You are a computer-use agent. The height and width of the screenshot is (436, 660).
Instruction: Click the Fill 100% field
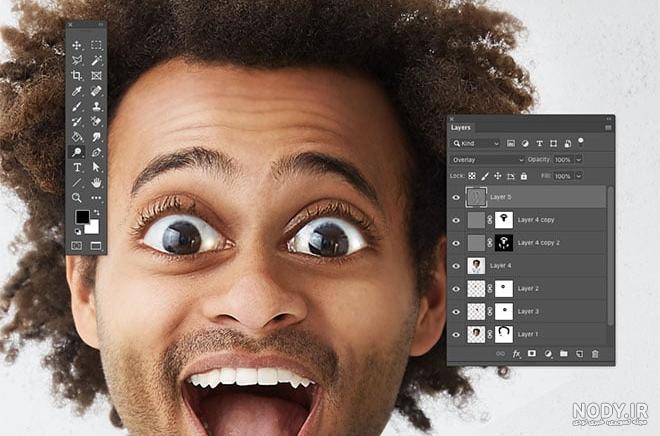click(563, 176)
